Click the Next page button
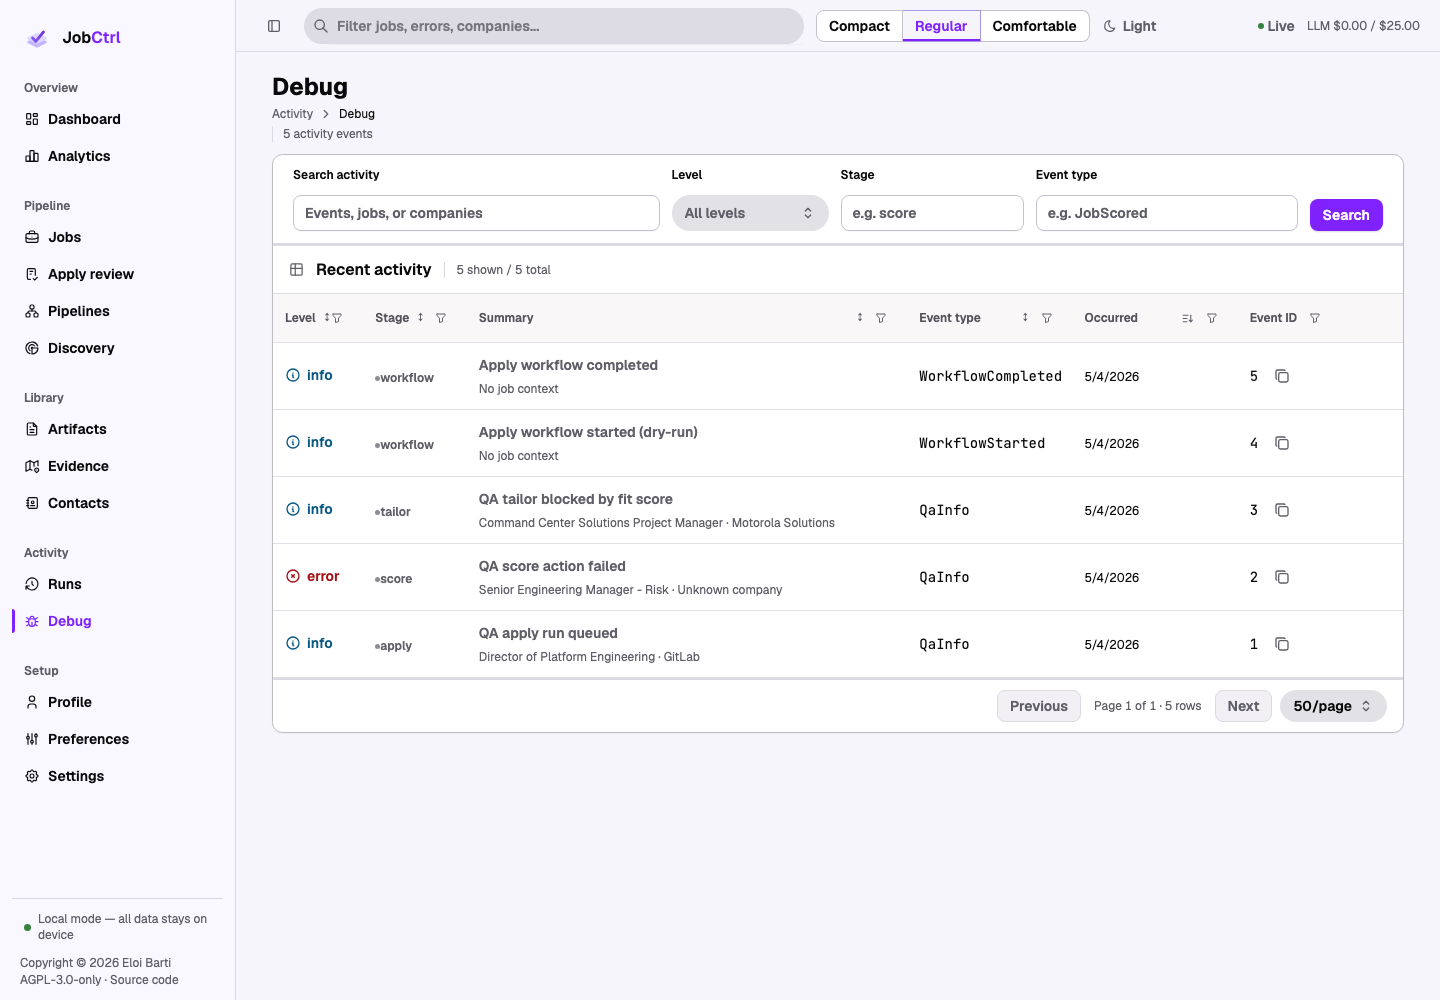The image size is (1440, 1000). click(1243, 706)
